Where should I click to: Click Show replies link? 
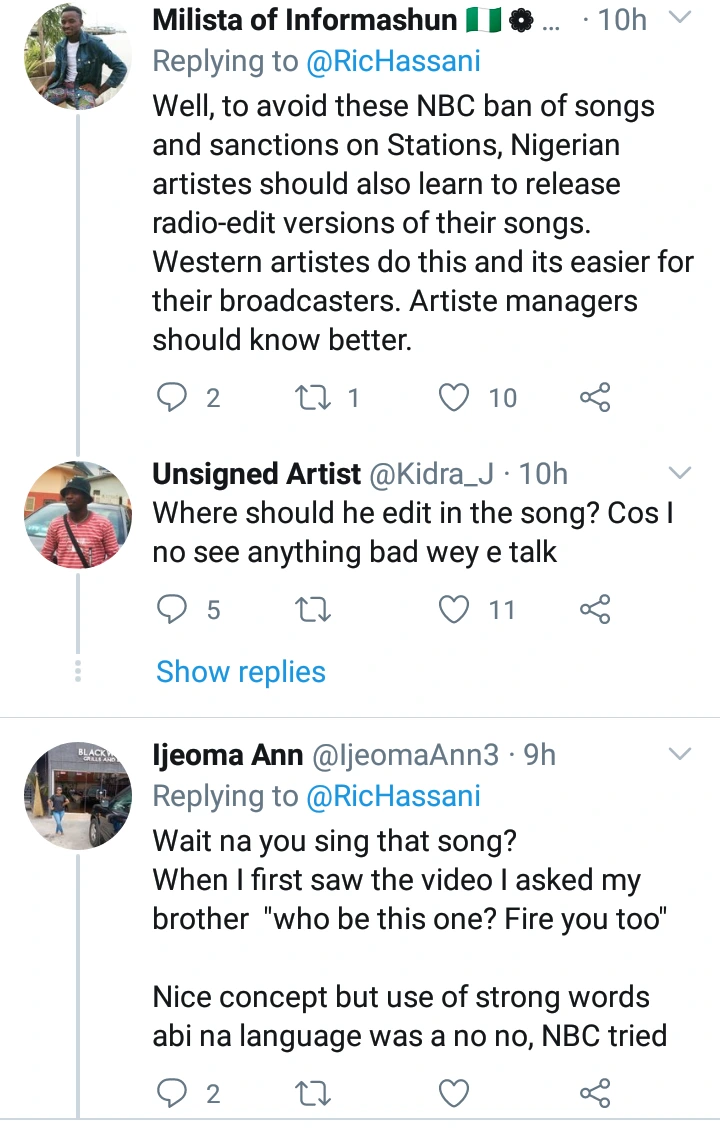[241, 672]
